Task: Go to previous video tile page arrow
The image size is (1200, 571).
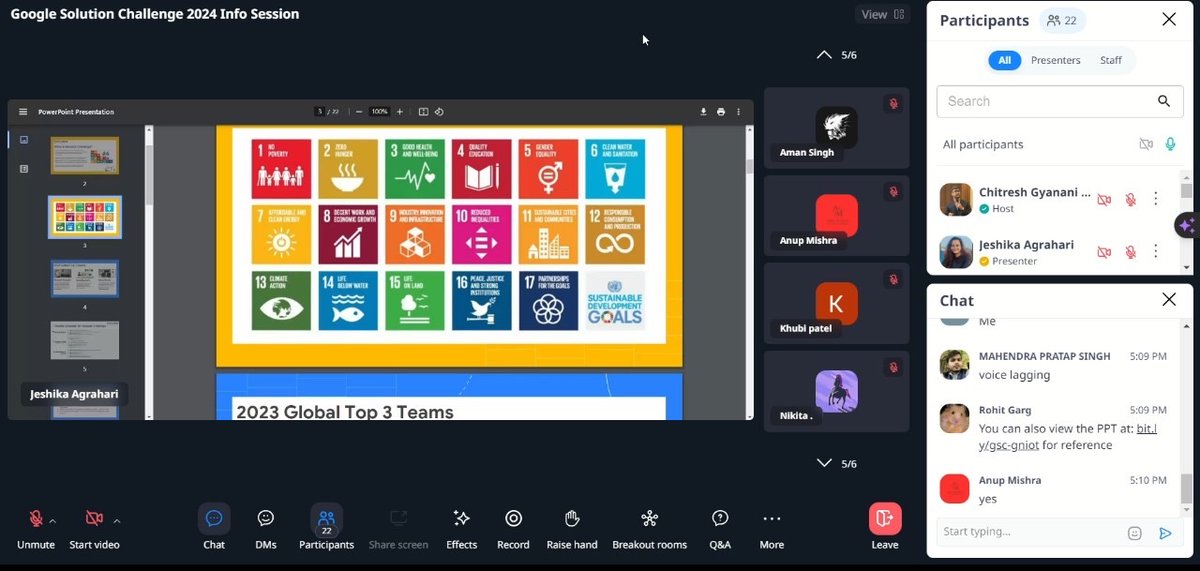Action: coord(824,55)
